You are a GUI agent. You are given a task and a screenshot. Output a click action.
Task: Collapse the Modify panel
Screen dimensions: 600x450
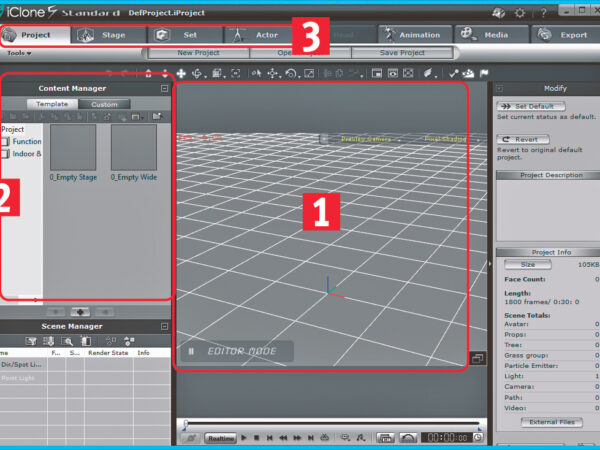(501, 88)
